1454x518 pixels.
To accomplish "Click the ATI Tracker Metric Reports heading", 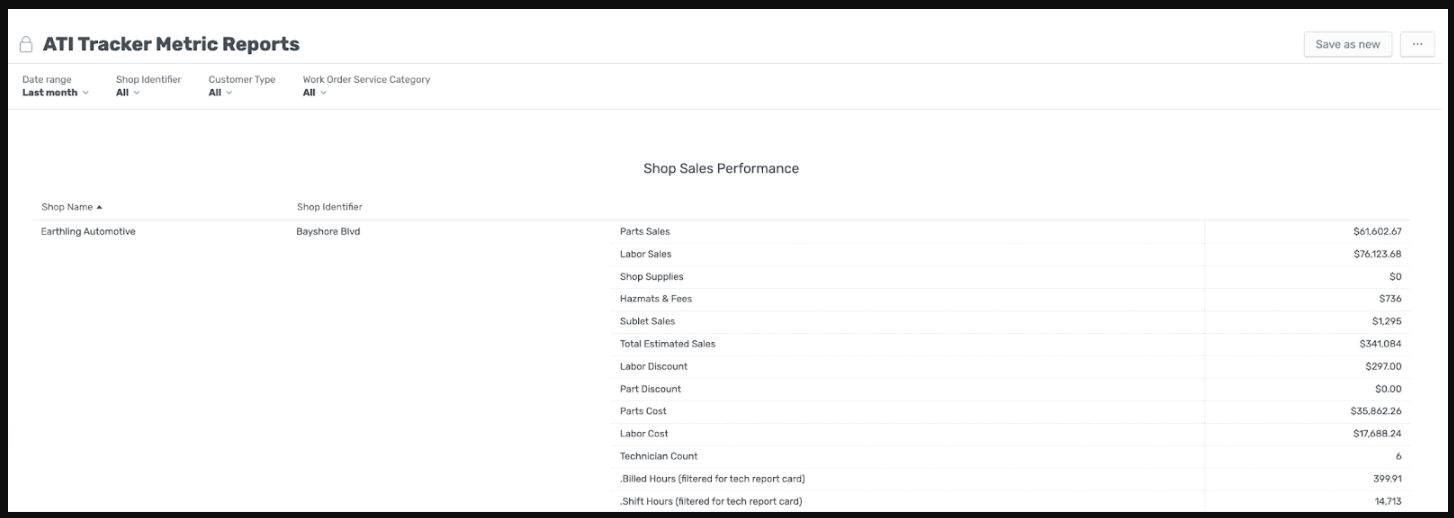I will (171, 44).
